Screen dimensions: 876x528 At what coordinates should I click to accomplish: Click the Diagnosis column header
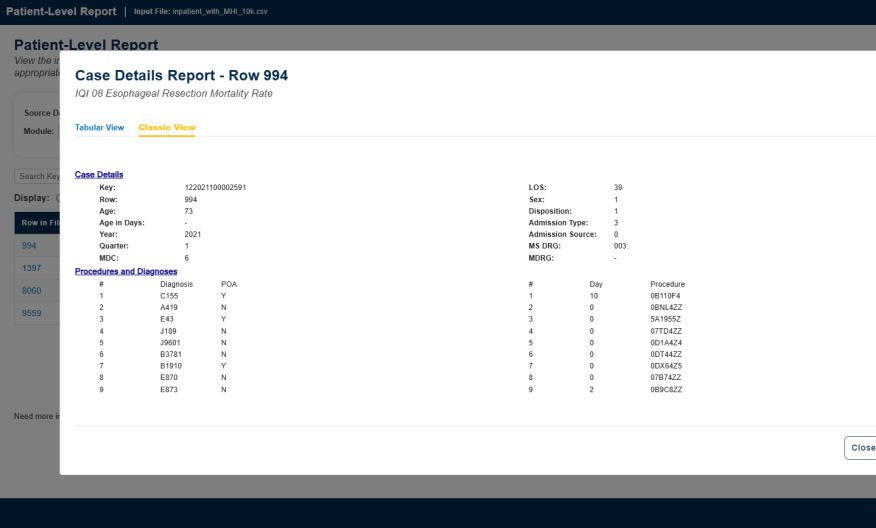[176, 284]
